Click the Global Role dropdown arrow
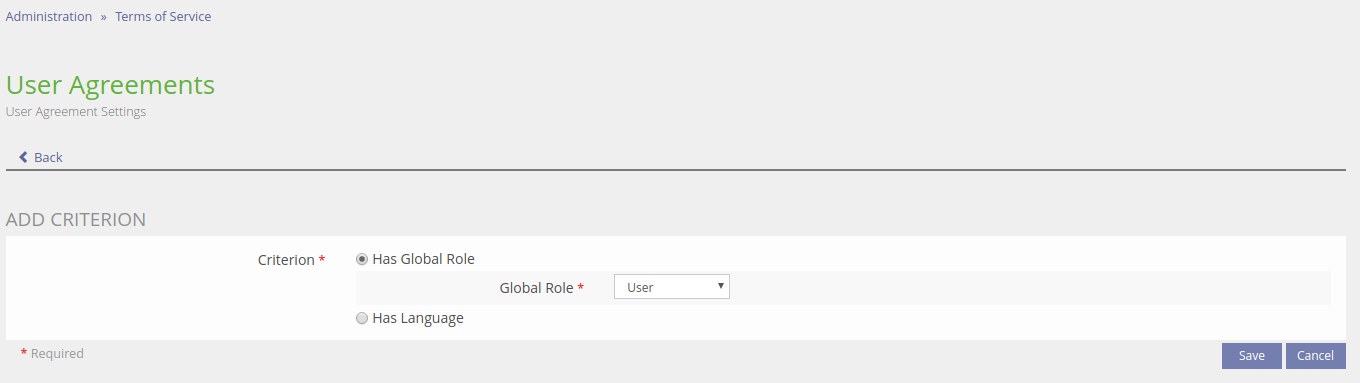The width and height of the screenshot is (1360, 383). click(x=721, y=287)
